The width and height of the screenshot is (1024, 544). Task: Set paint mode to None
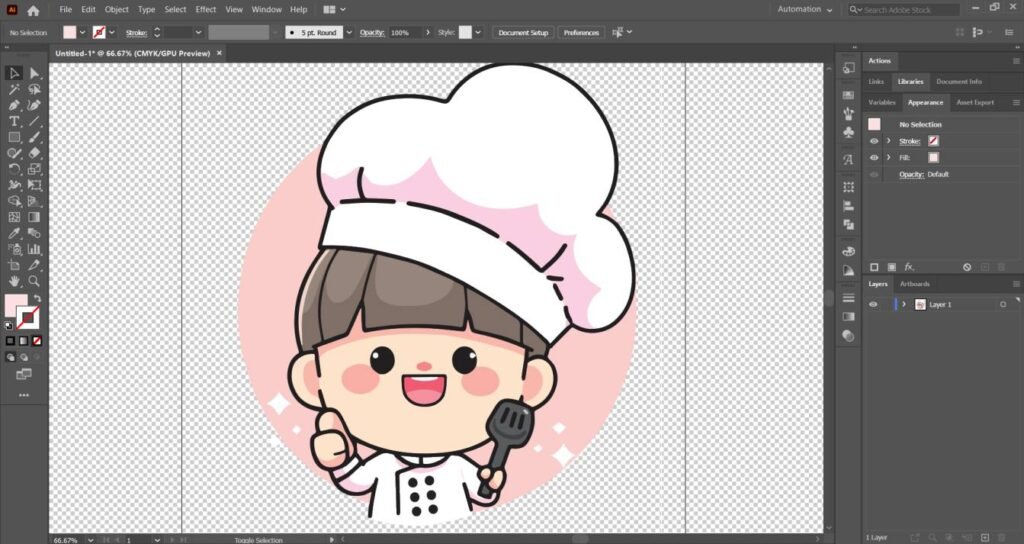(37, 341)
